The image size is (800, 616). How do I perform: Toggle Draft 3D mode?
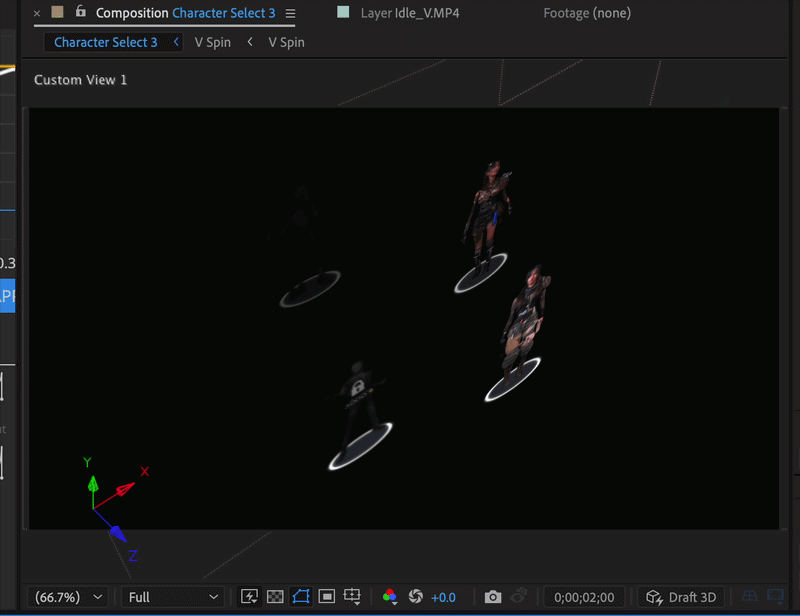point(681,597)
